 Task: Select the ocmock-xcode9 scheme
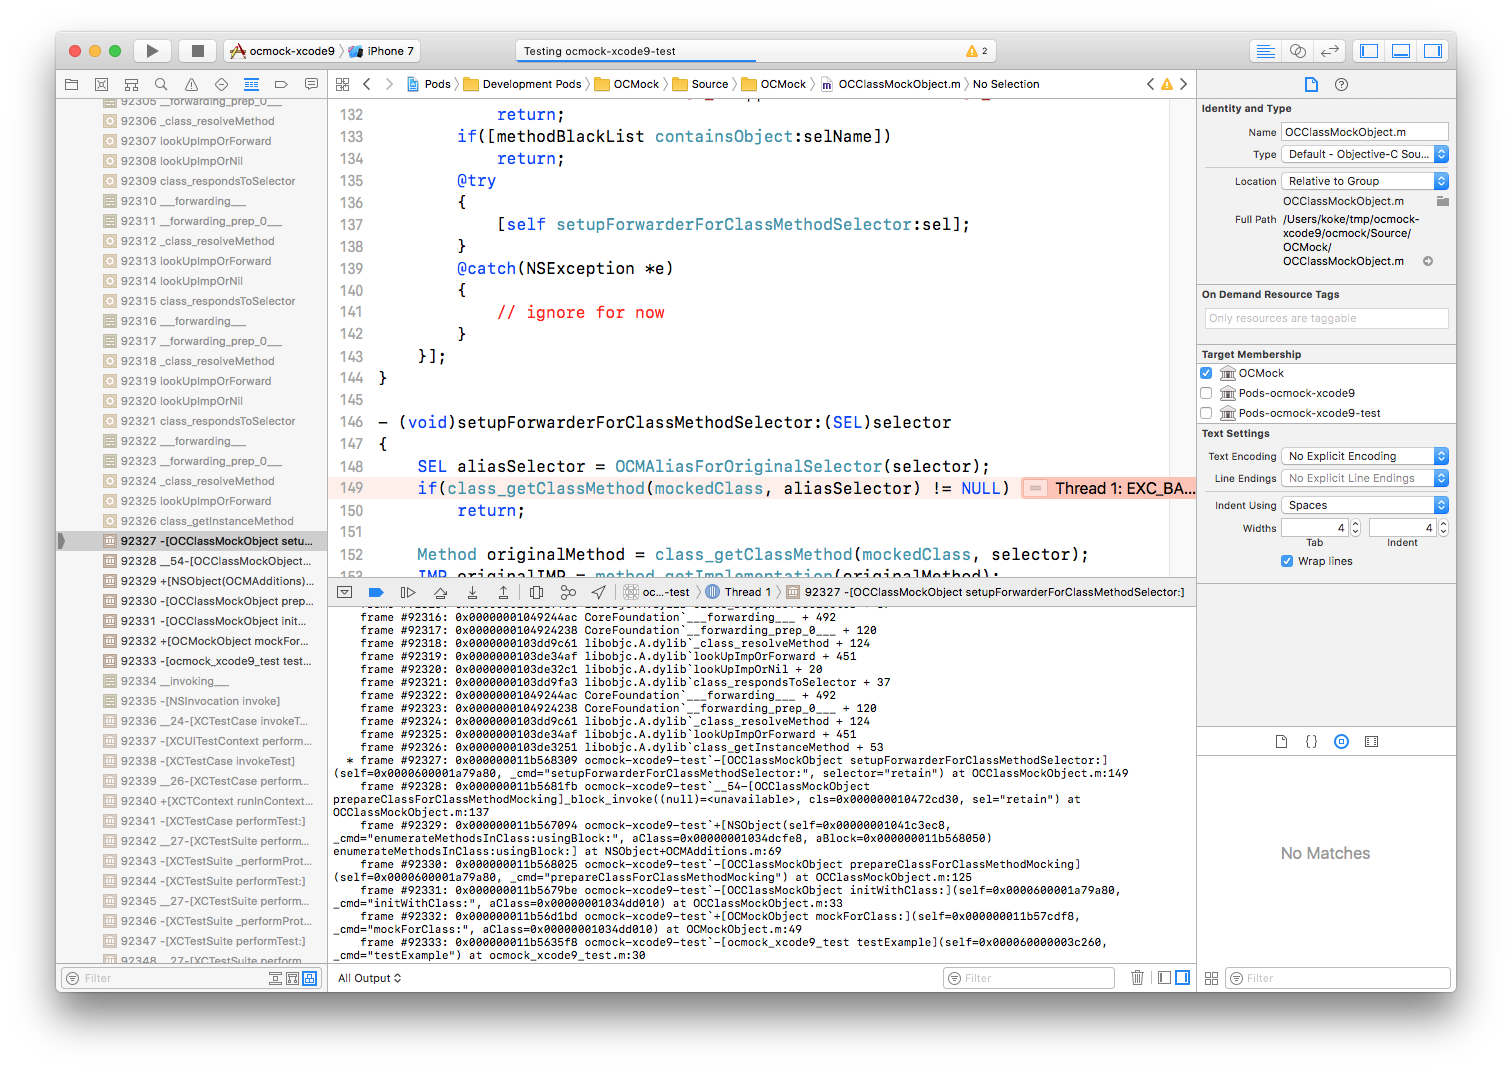(283, 51)
